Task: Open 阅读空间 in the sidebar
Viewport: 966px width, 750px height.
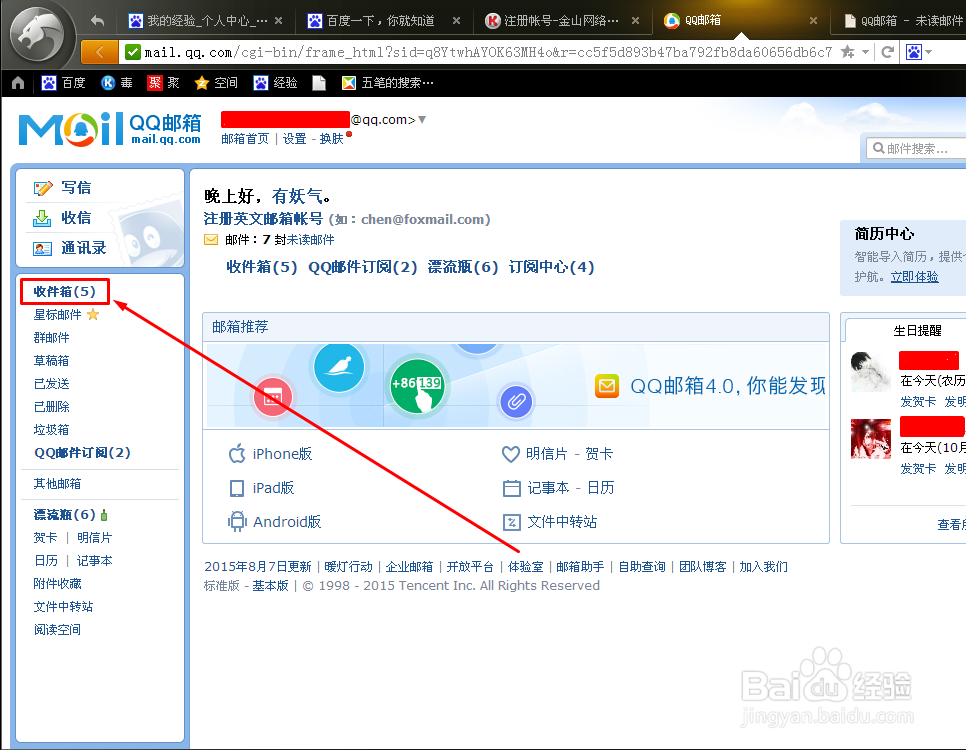Action: click(57, 630)
